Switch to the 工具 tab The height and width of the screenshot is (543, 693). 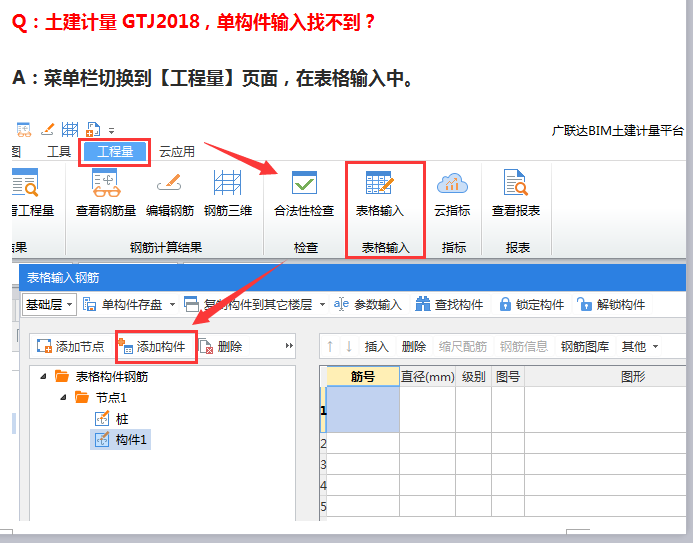[x=59, y=152]
